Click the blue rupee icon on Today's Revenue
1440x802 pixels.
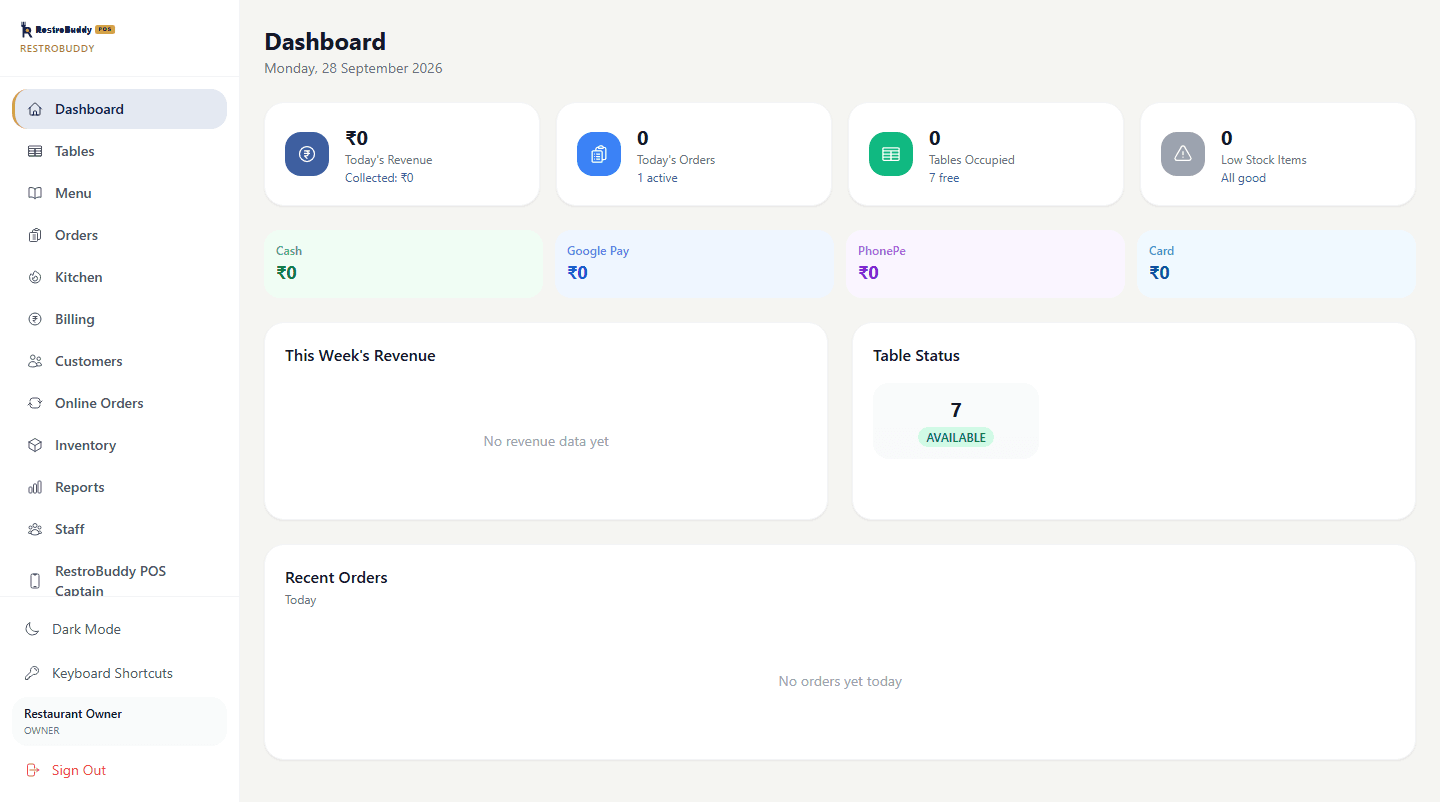tap(307, 154)
